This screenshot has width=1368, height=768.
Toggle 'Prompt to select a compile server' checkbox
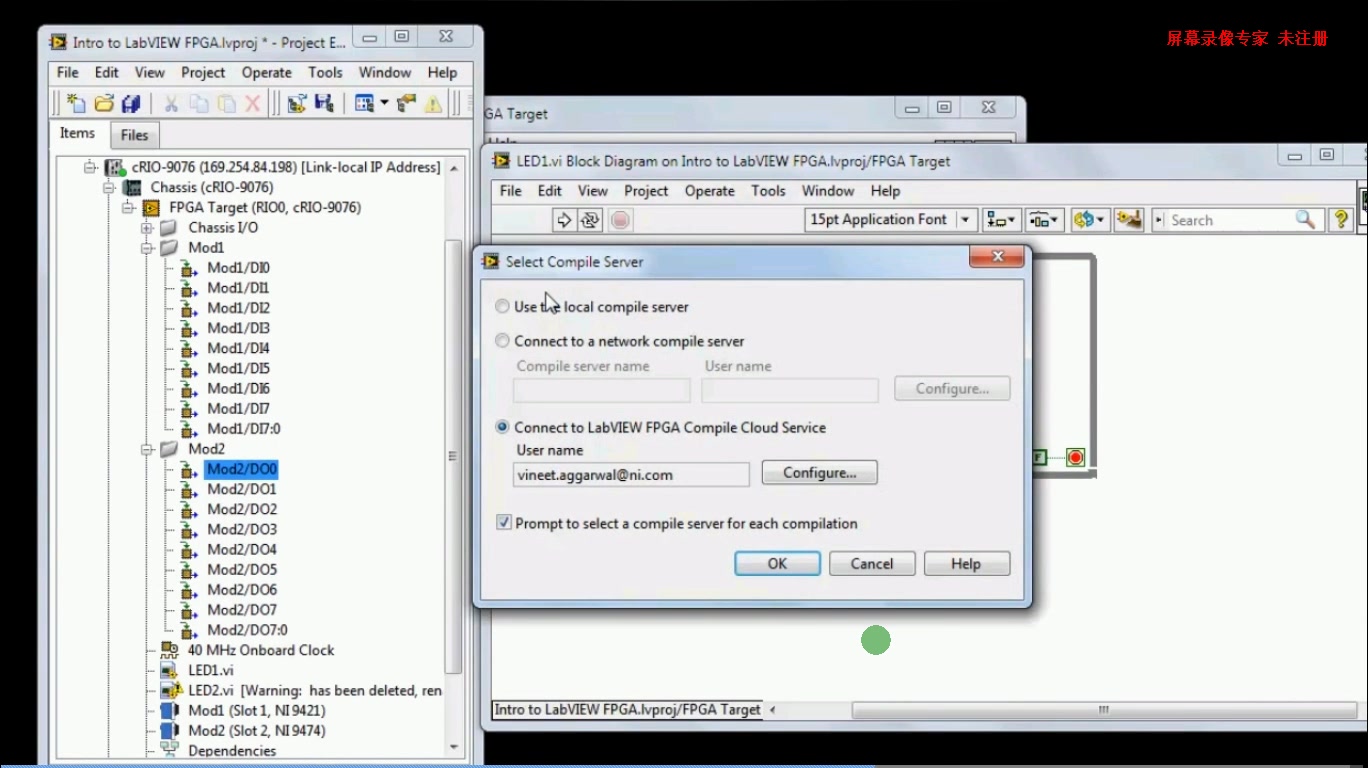point(504,523)
